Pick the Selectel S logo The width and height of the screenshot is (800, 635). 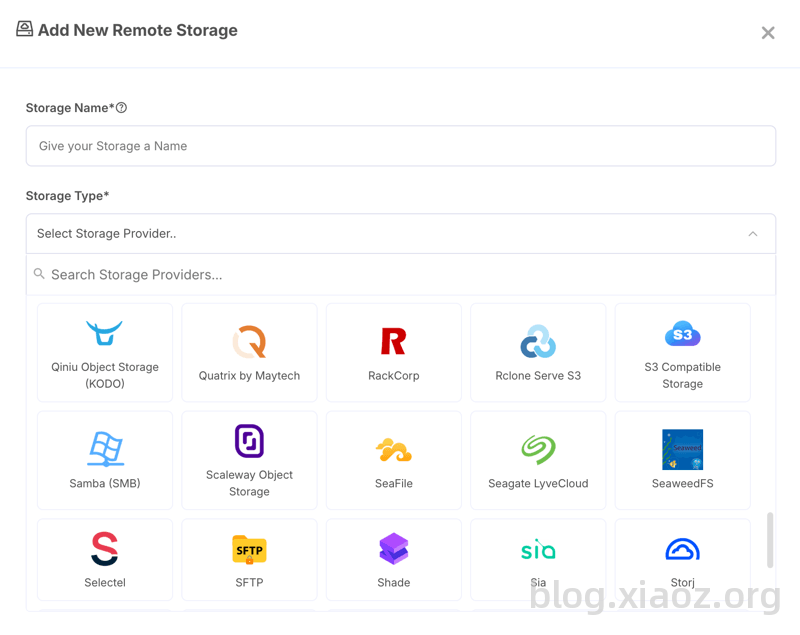tap(105, 549)
